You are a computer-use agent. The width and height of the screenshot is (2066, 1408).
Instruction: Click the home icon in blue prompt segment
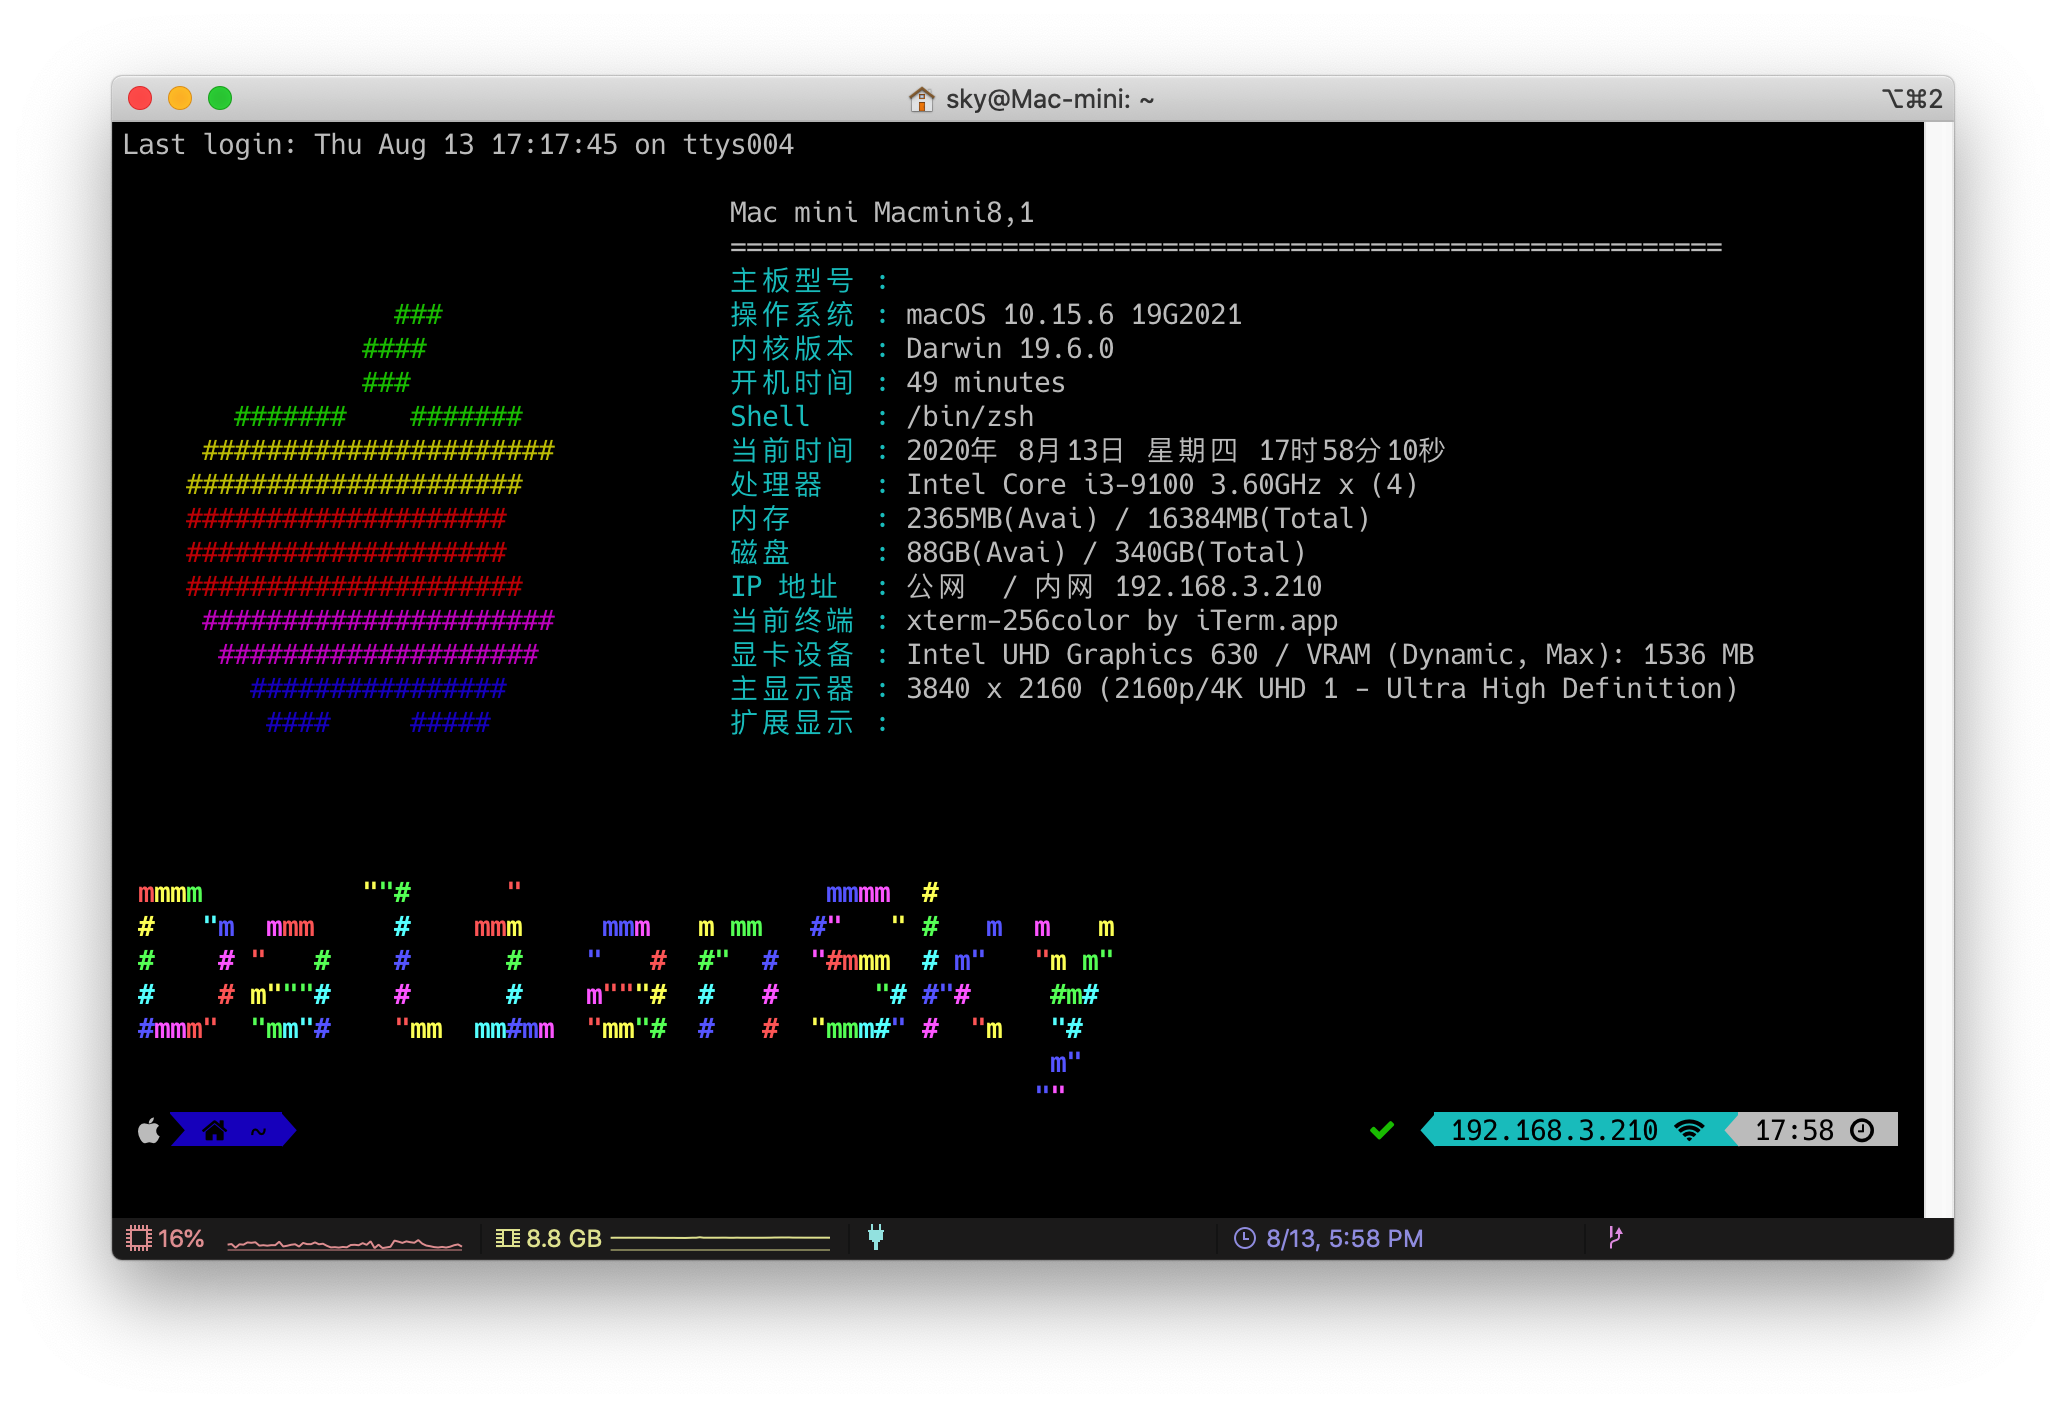pyautogui.click(x=214, y=1130)
